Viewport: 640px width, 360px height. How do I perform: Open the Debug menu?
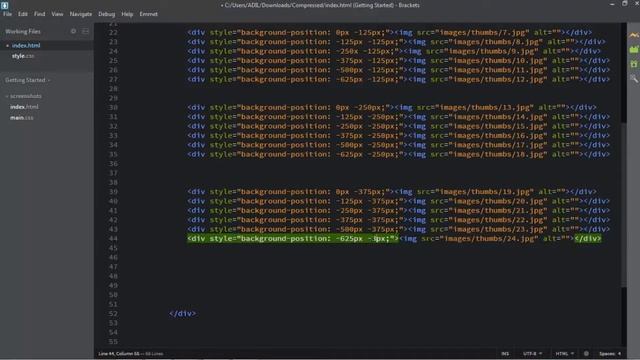(x=107, y=14)
